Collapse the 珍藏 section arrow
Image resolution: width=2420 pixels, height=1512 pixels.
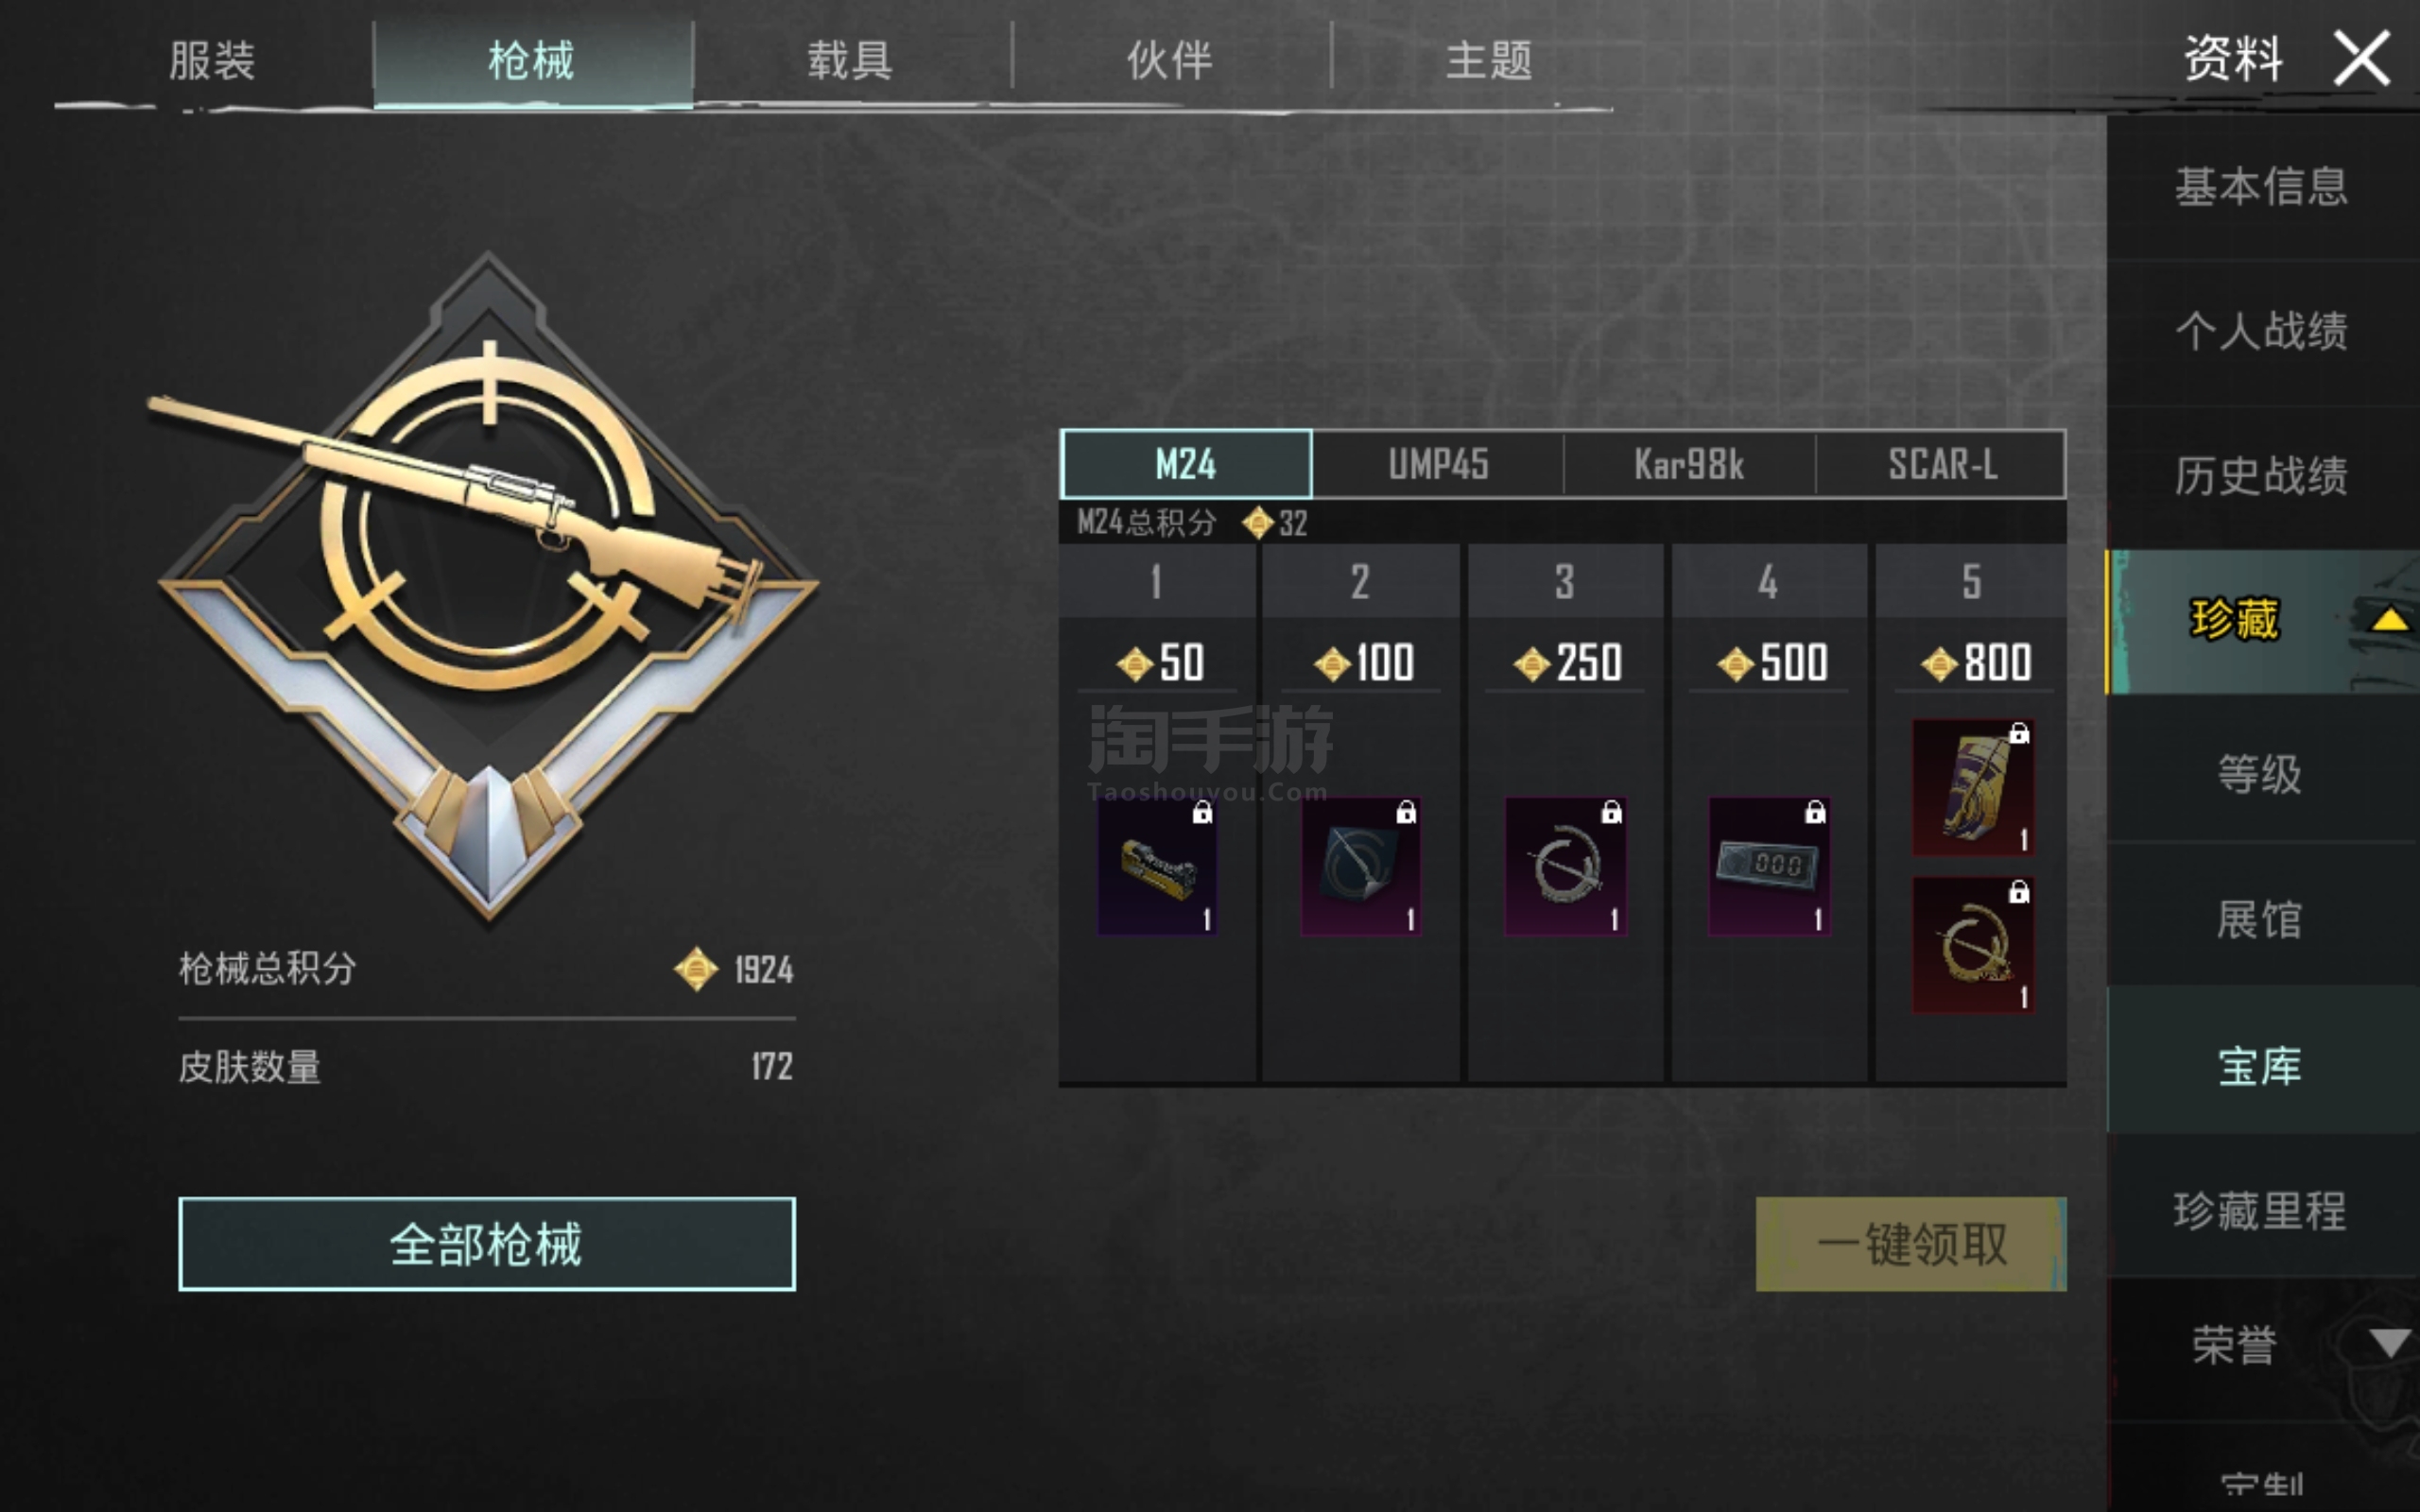[x=2389, y=621]
